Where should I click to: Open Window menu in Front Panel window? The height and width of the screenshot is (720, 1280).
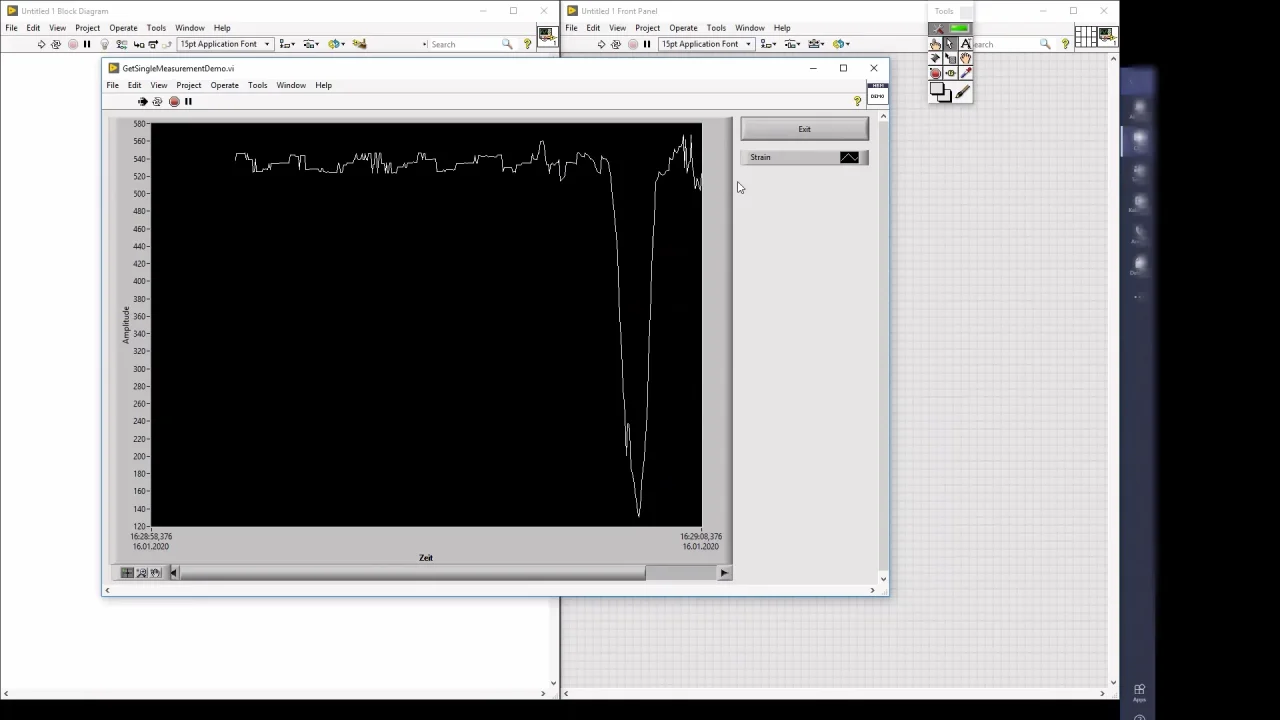pyautogui.click(x=749, y=28)
